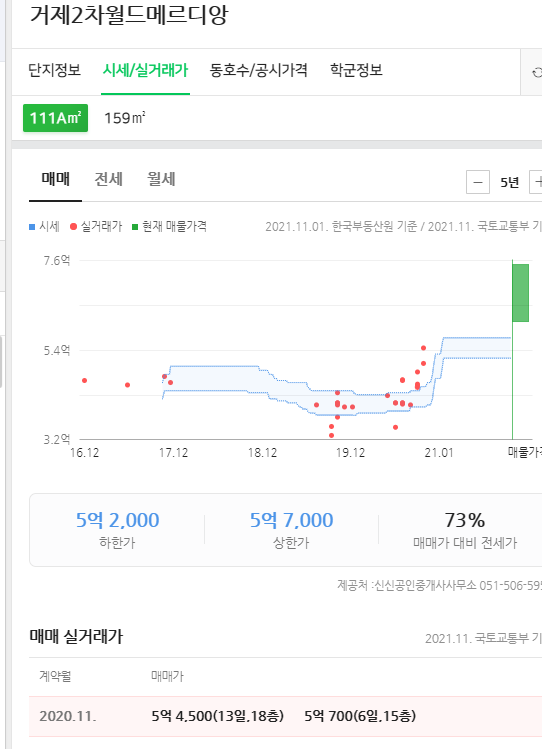Open the 단지정보 tab

[54, 70]
